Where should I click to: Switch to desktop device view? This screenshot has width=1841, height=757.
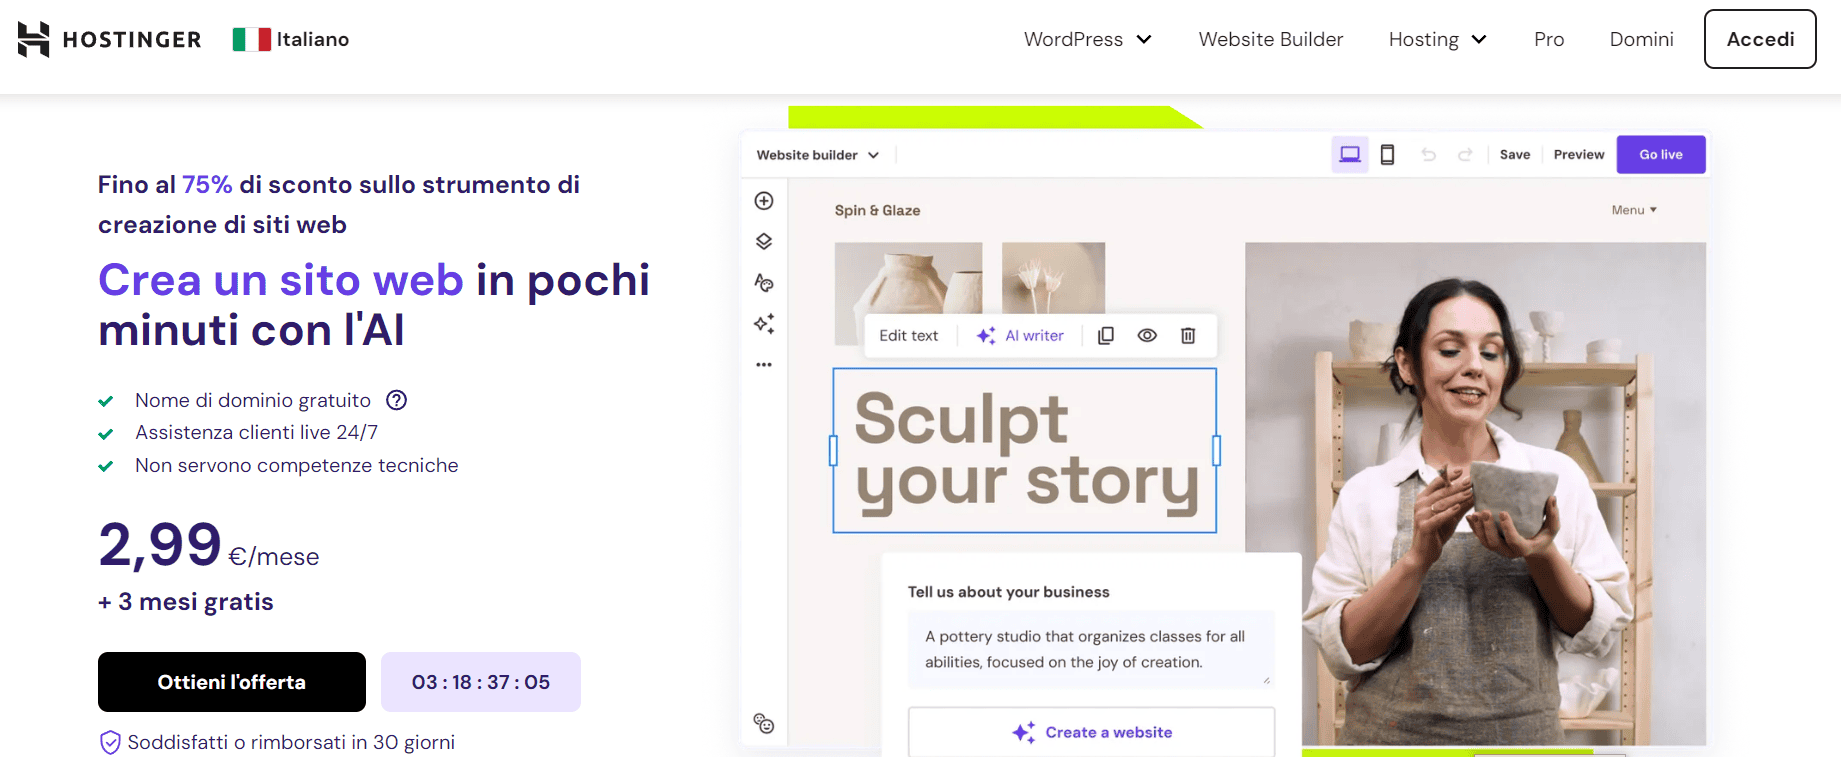(1350, 155)
